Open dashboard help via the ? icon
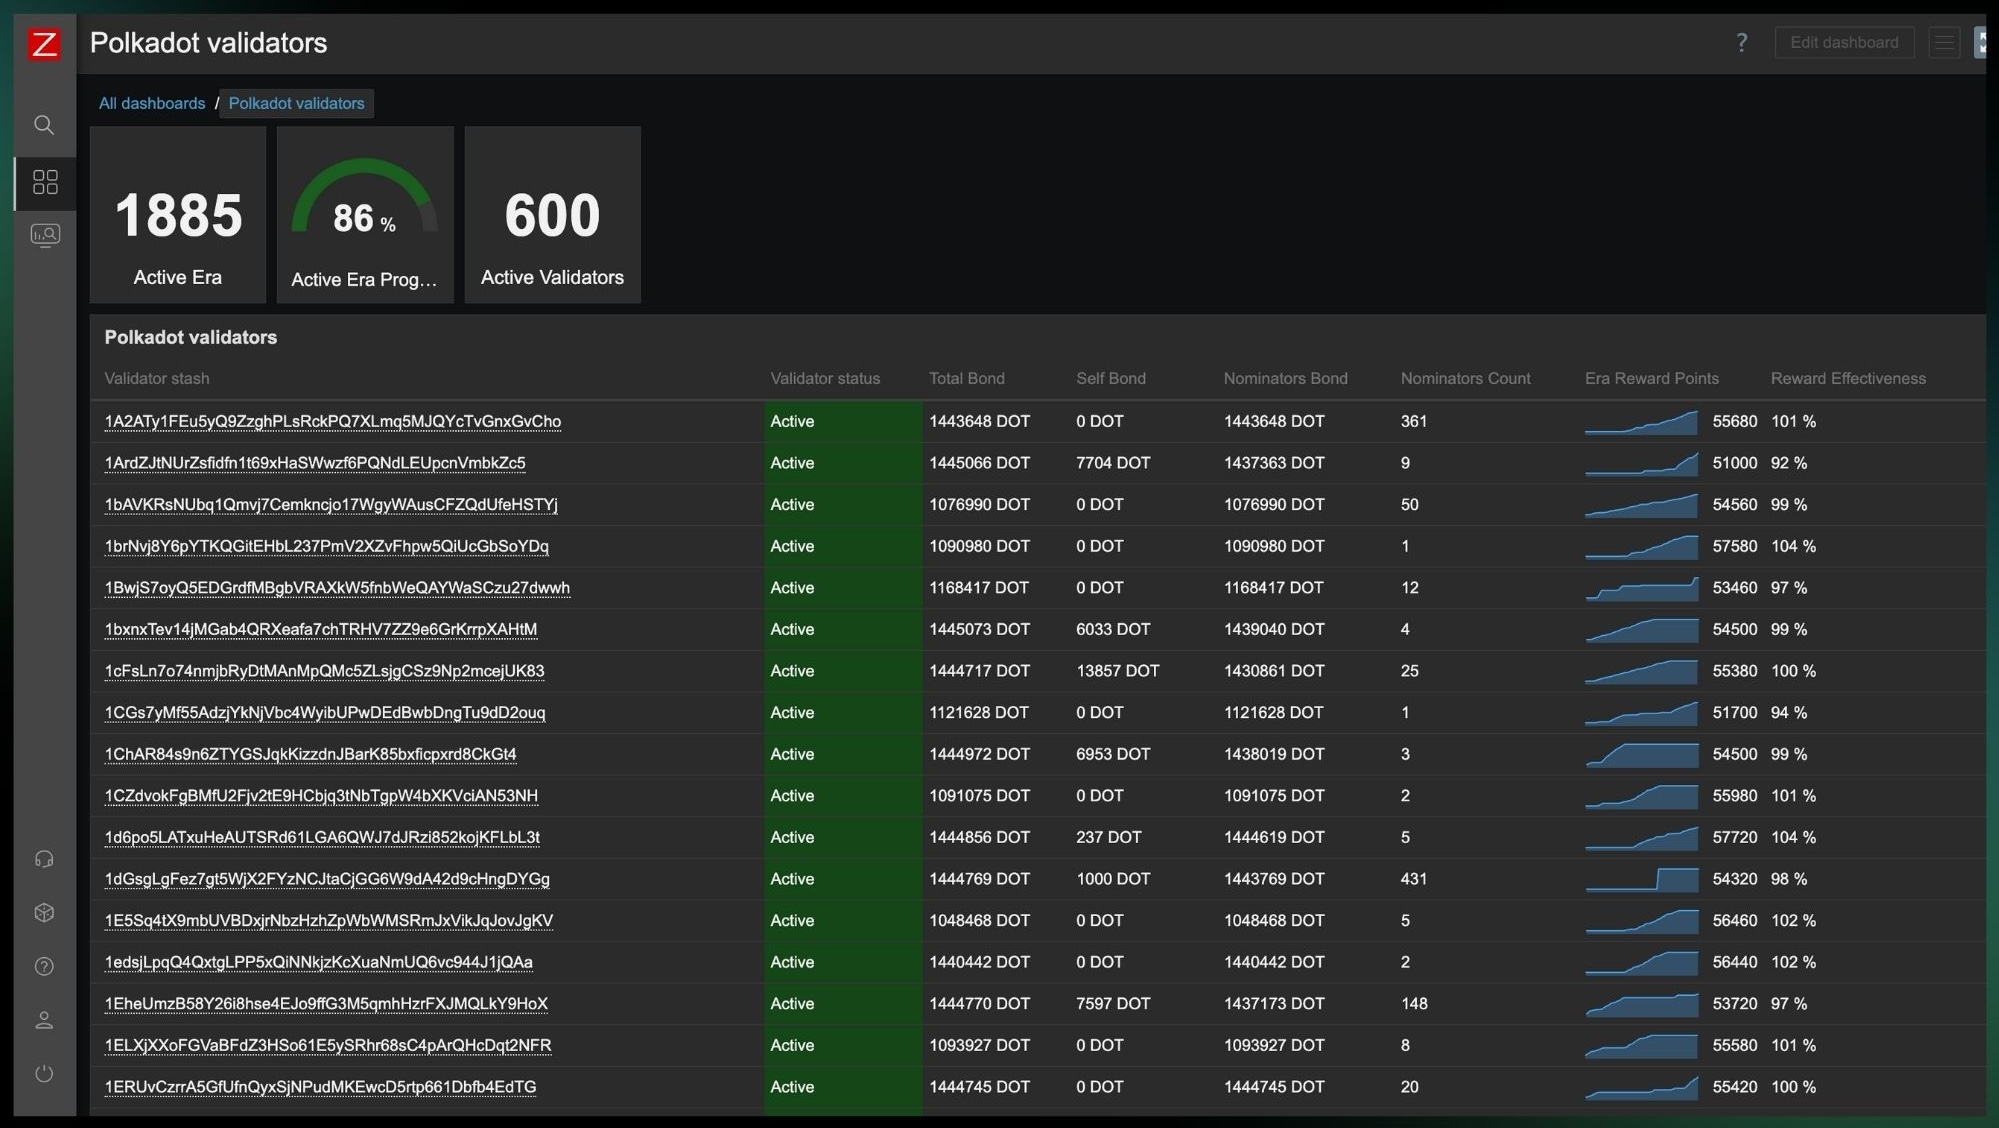This screenshot has width=1999, height=1128. point(1741,42)
